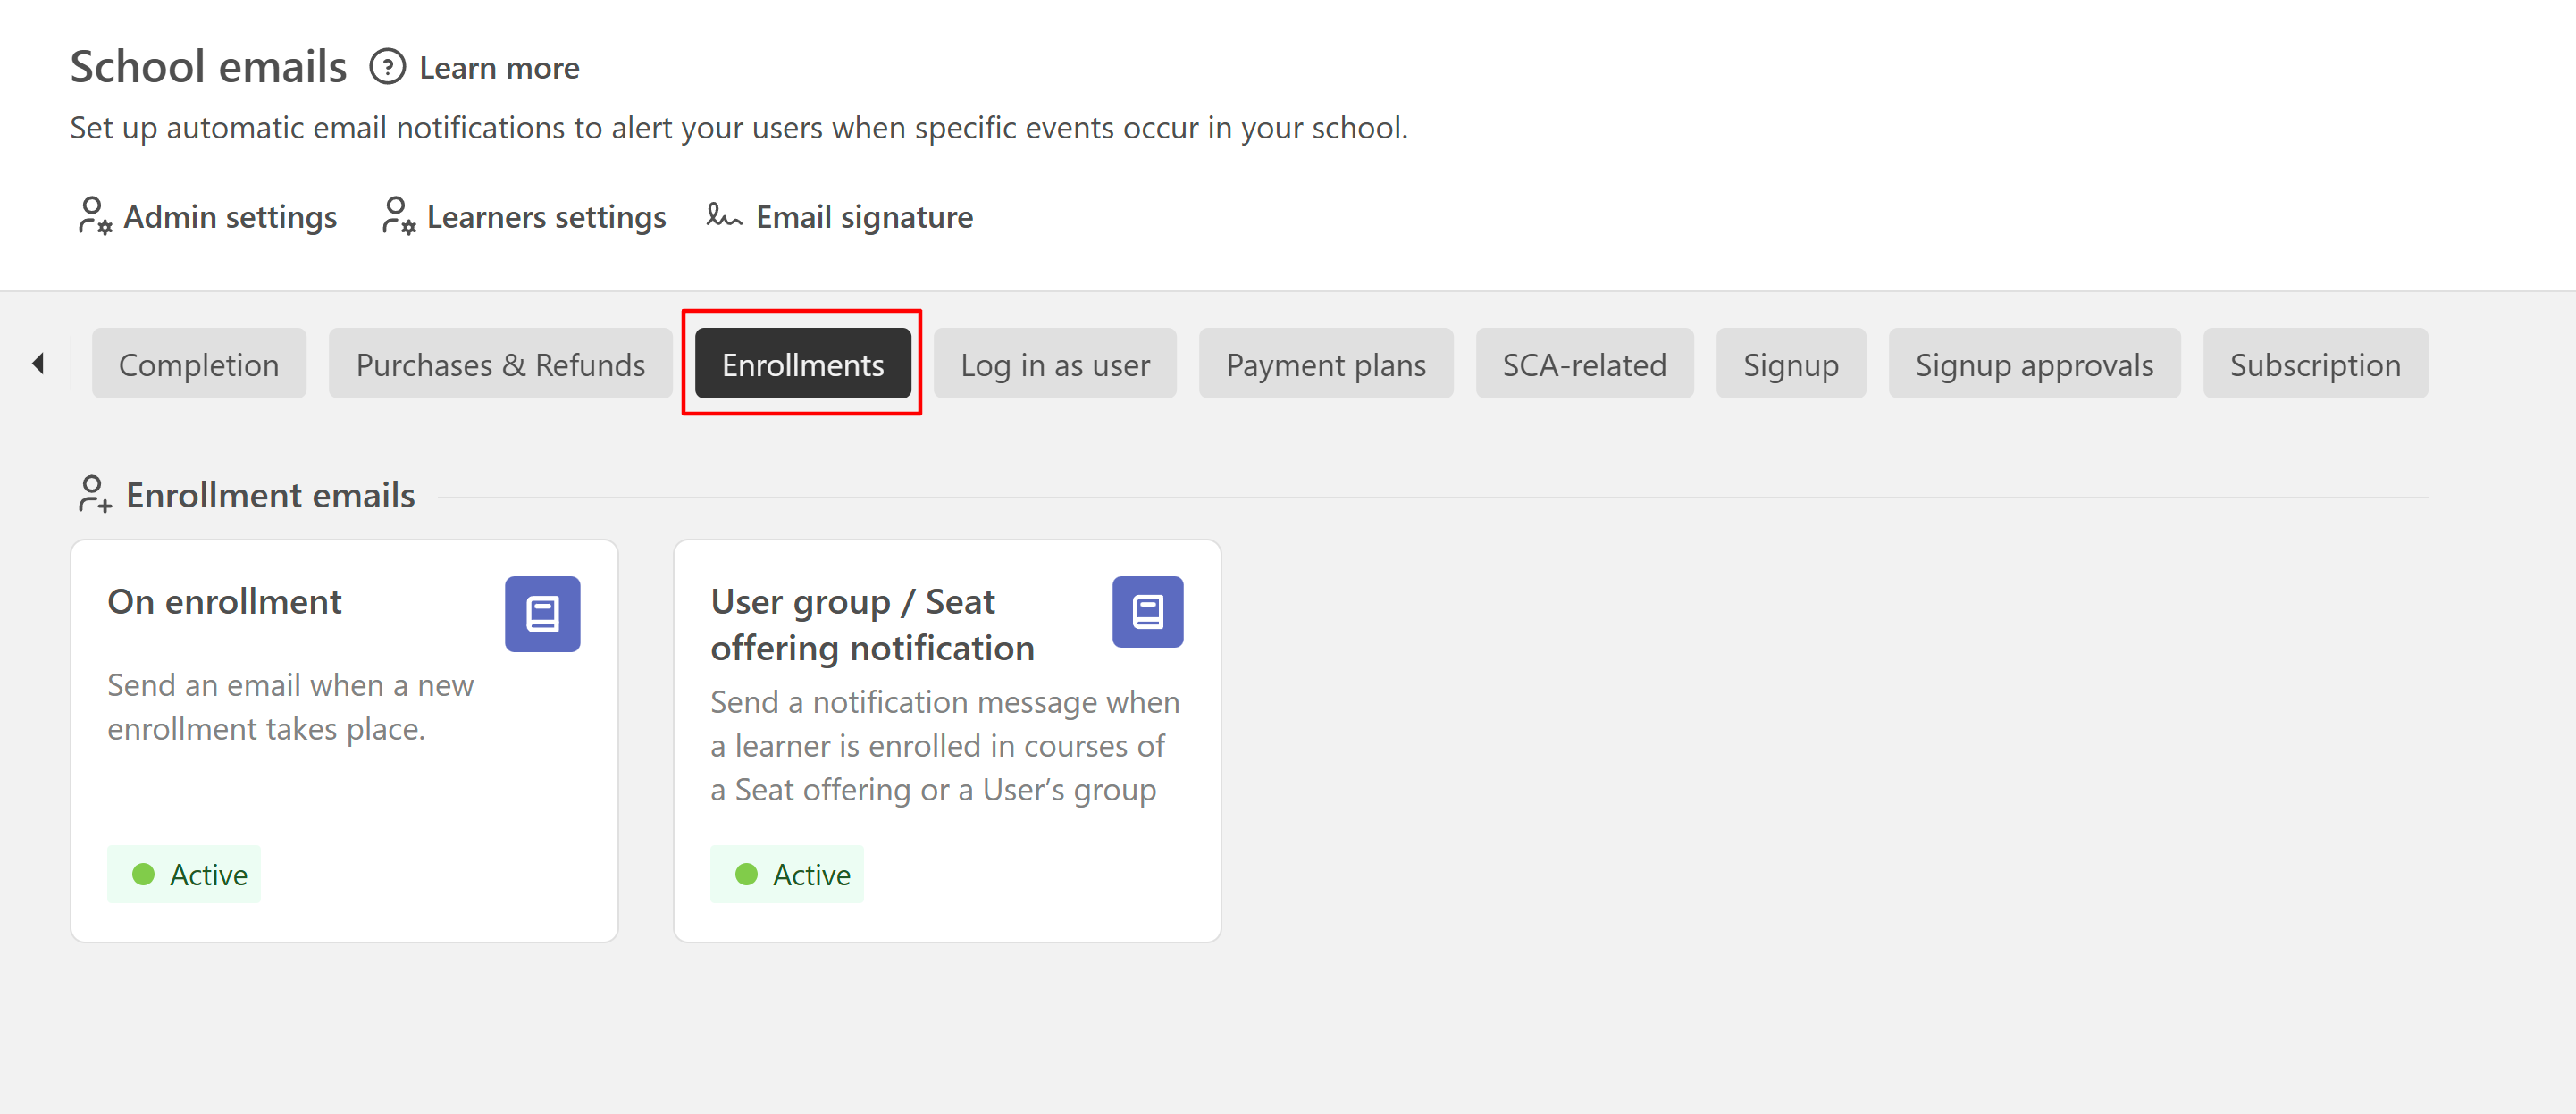Click the Admin settings user-gear icon
Screen dimensions: 2576x1114
point(94,216)
